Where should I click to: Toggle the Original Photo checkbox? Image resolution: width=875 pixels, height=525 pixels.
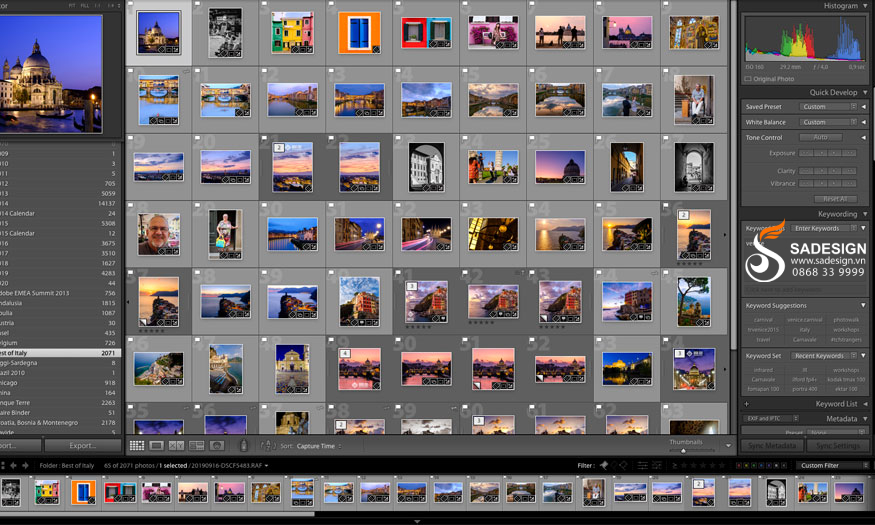point(748,78)
